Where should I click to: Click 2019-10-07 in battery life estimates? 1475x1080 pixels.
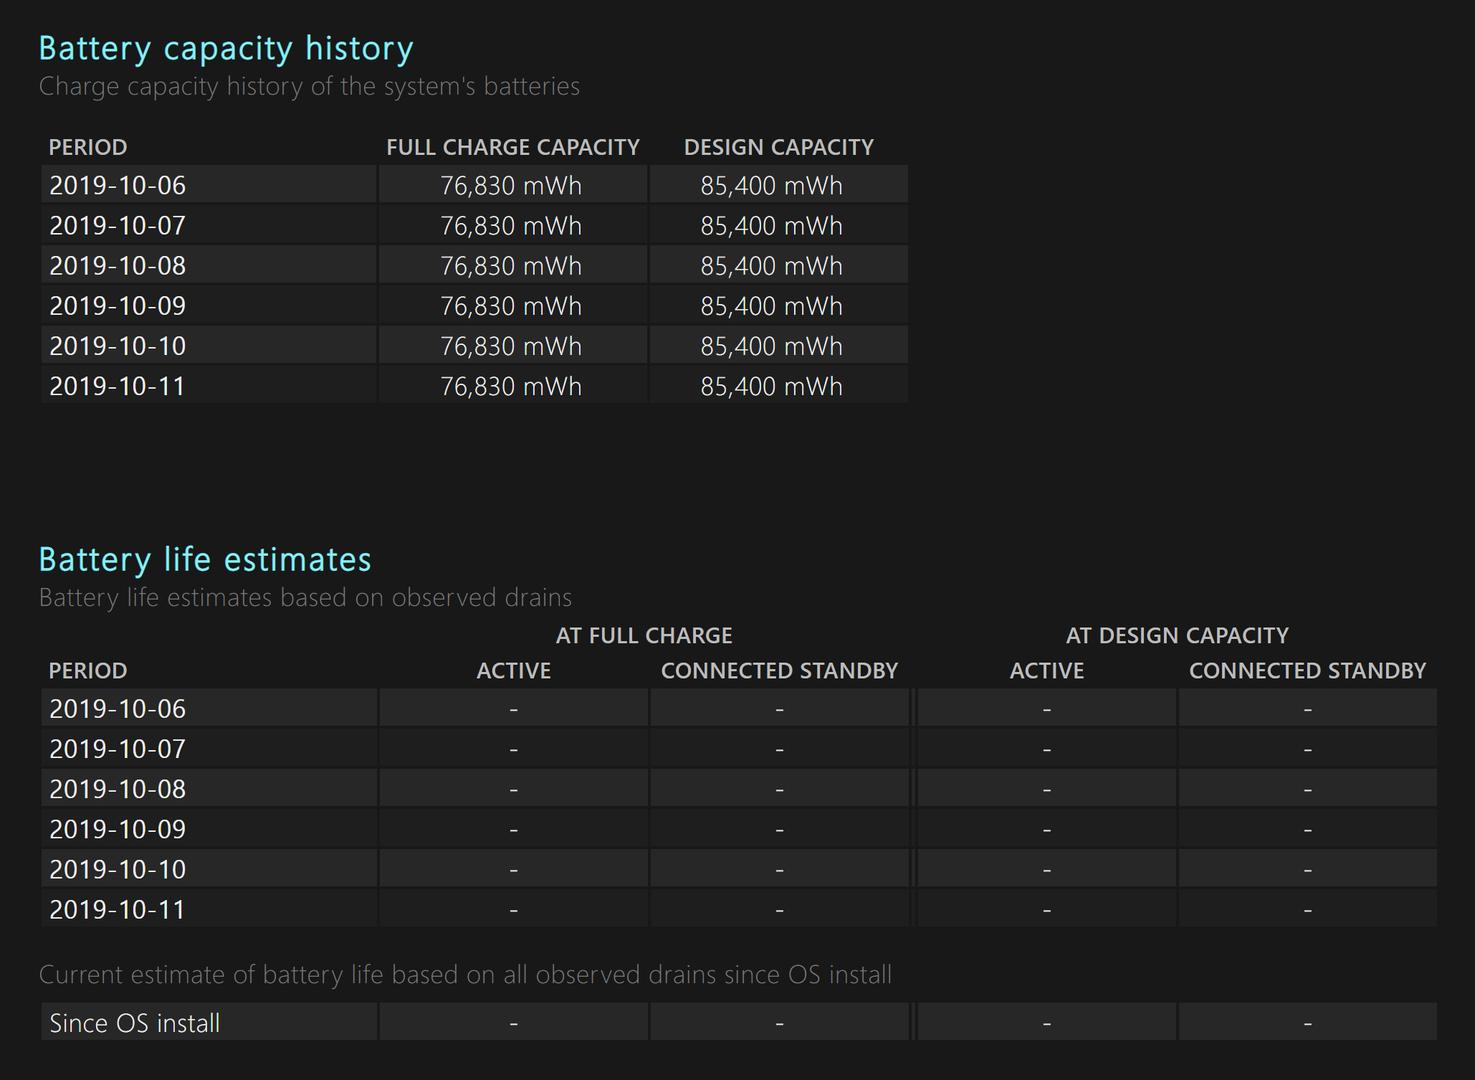[x=118, y=749]
